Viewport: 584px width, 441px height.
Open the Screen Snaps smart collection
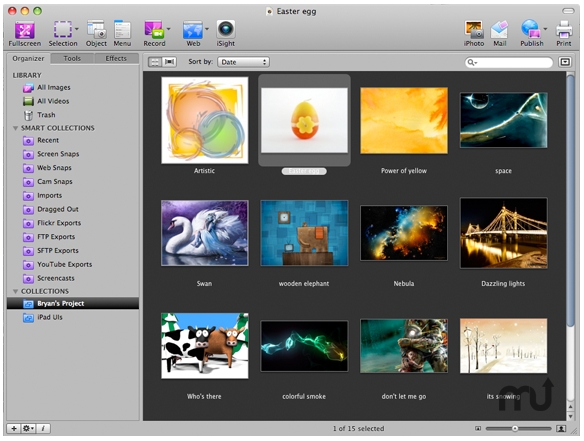73,154
